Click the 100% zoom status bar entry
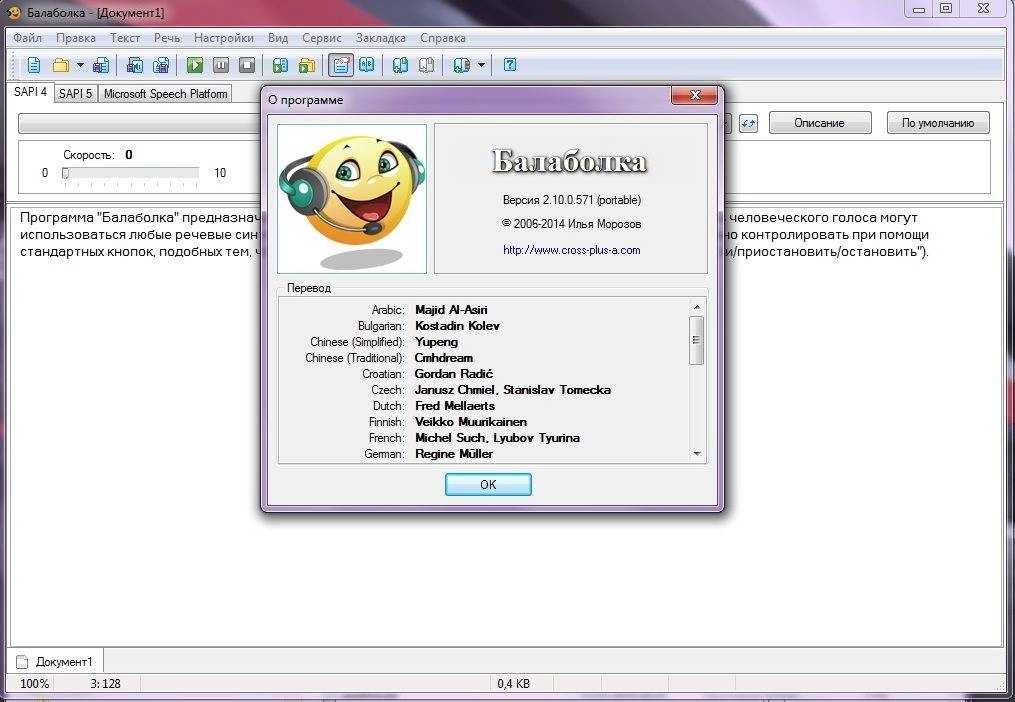The height and width of the screenshot is (702, 1015). pyautogui.click(x=34, y=683)
